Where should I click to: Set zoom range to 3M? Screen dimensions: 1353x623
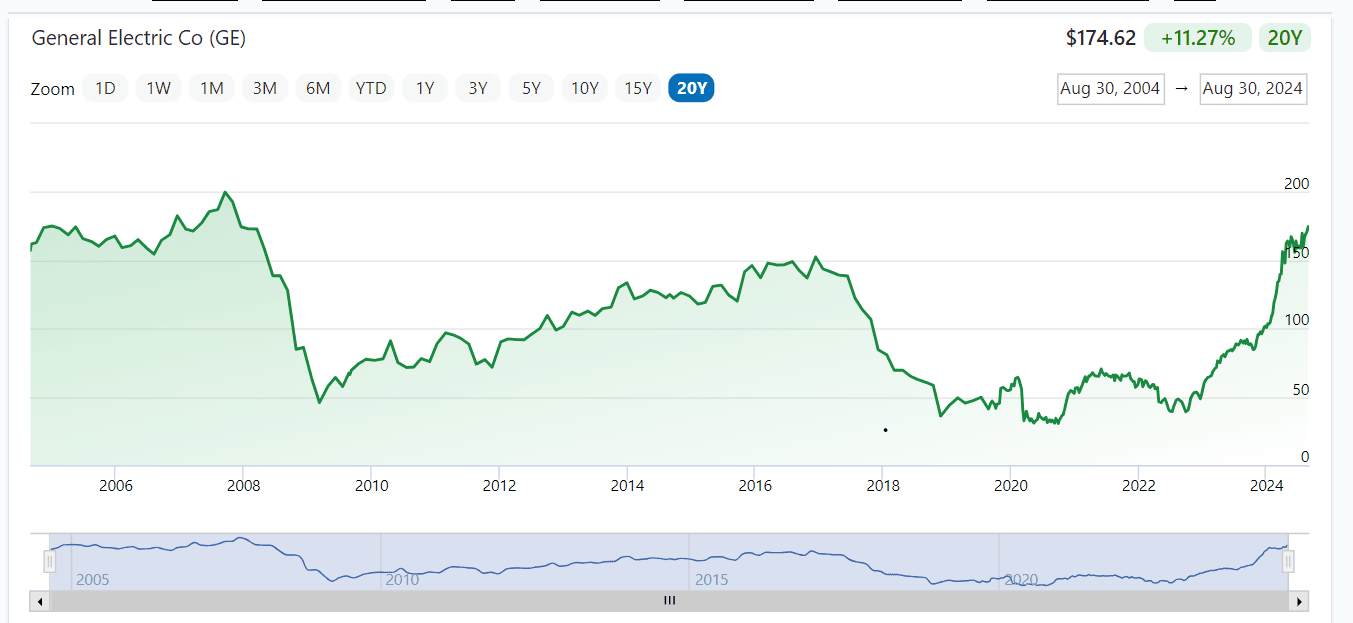point(264,89)
